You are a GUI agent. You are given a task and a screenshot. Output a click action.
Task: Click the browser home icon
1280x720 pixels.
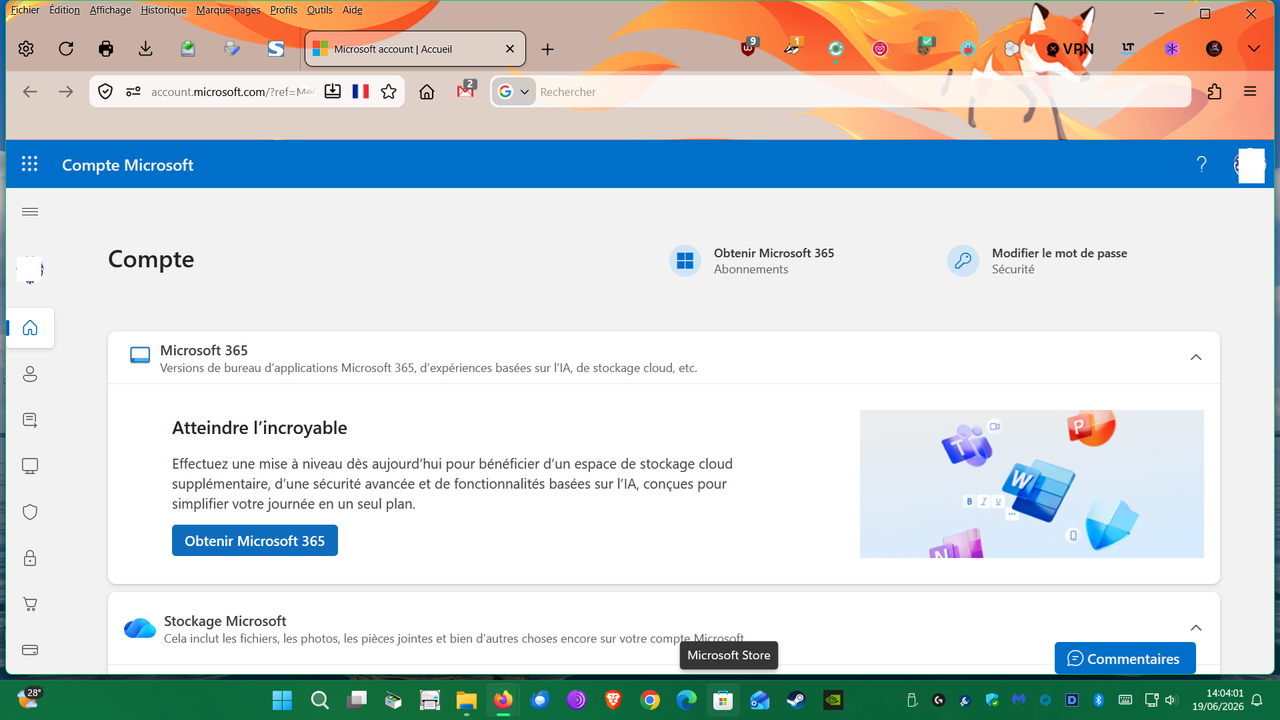click(427, 91)
